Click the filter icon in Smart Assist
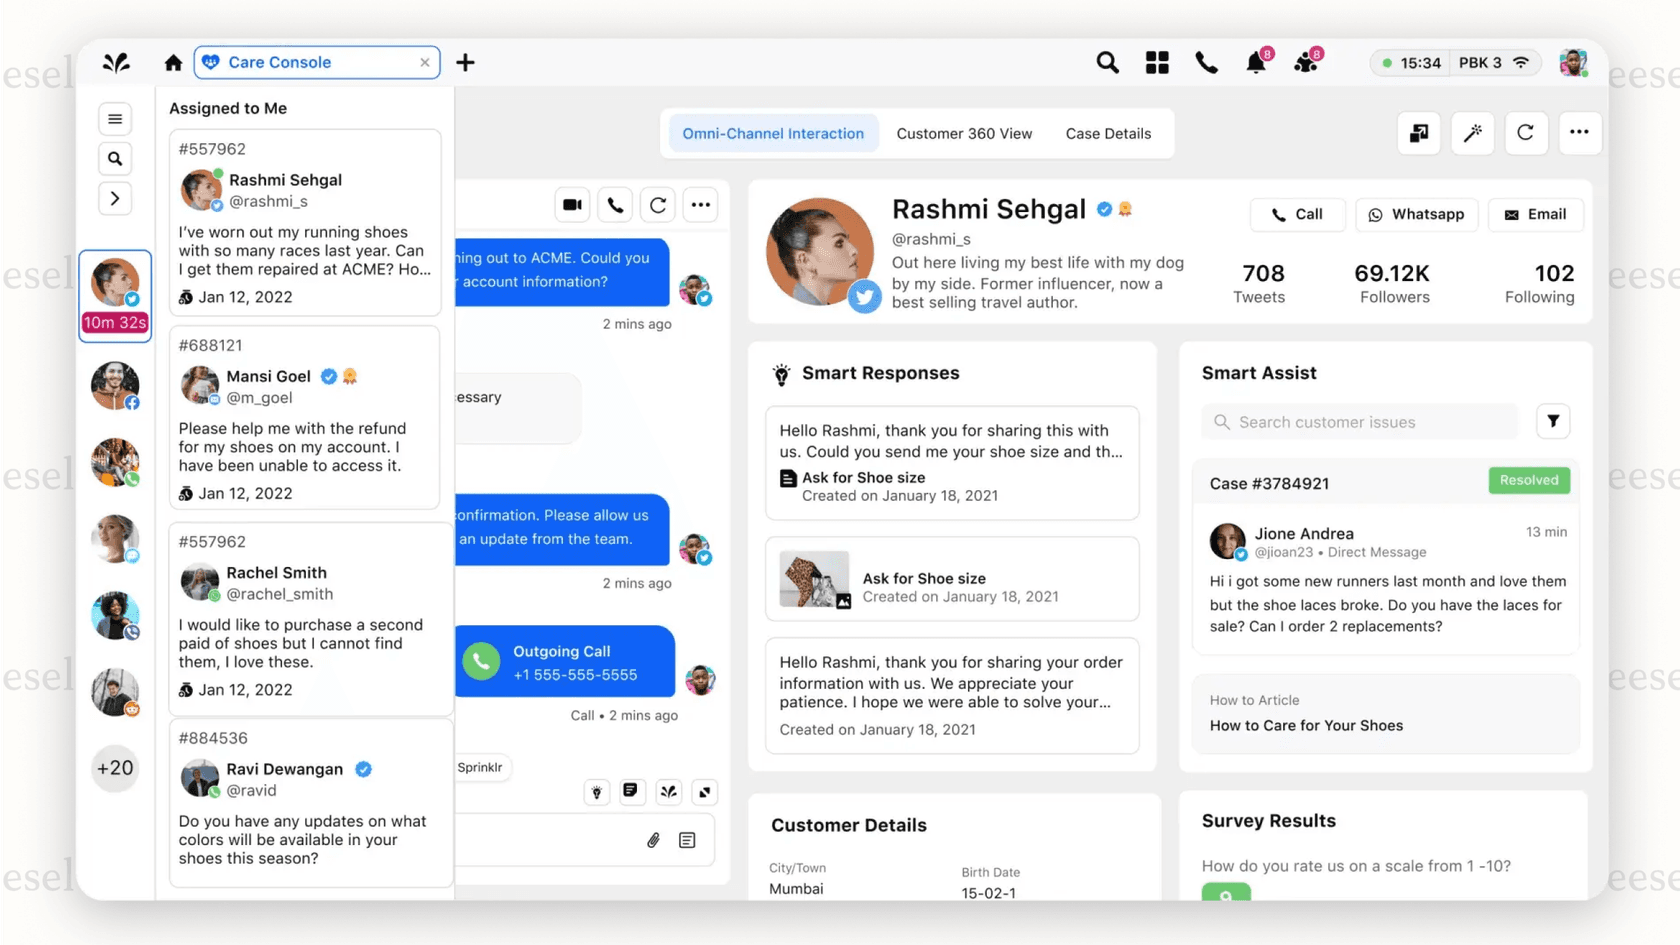The image size is (1680, 945). click(x=1553, y=421)
